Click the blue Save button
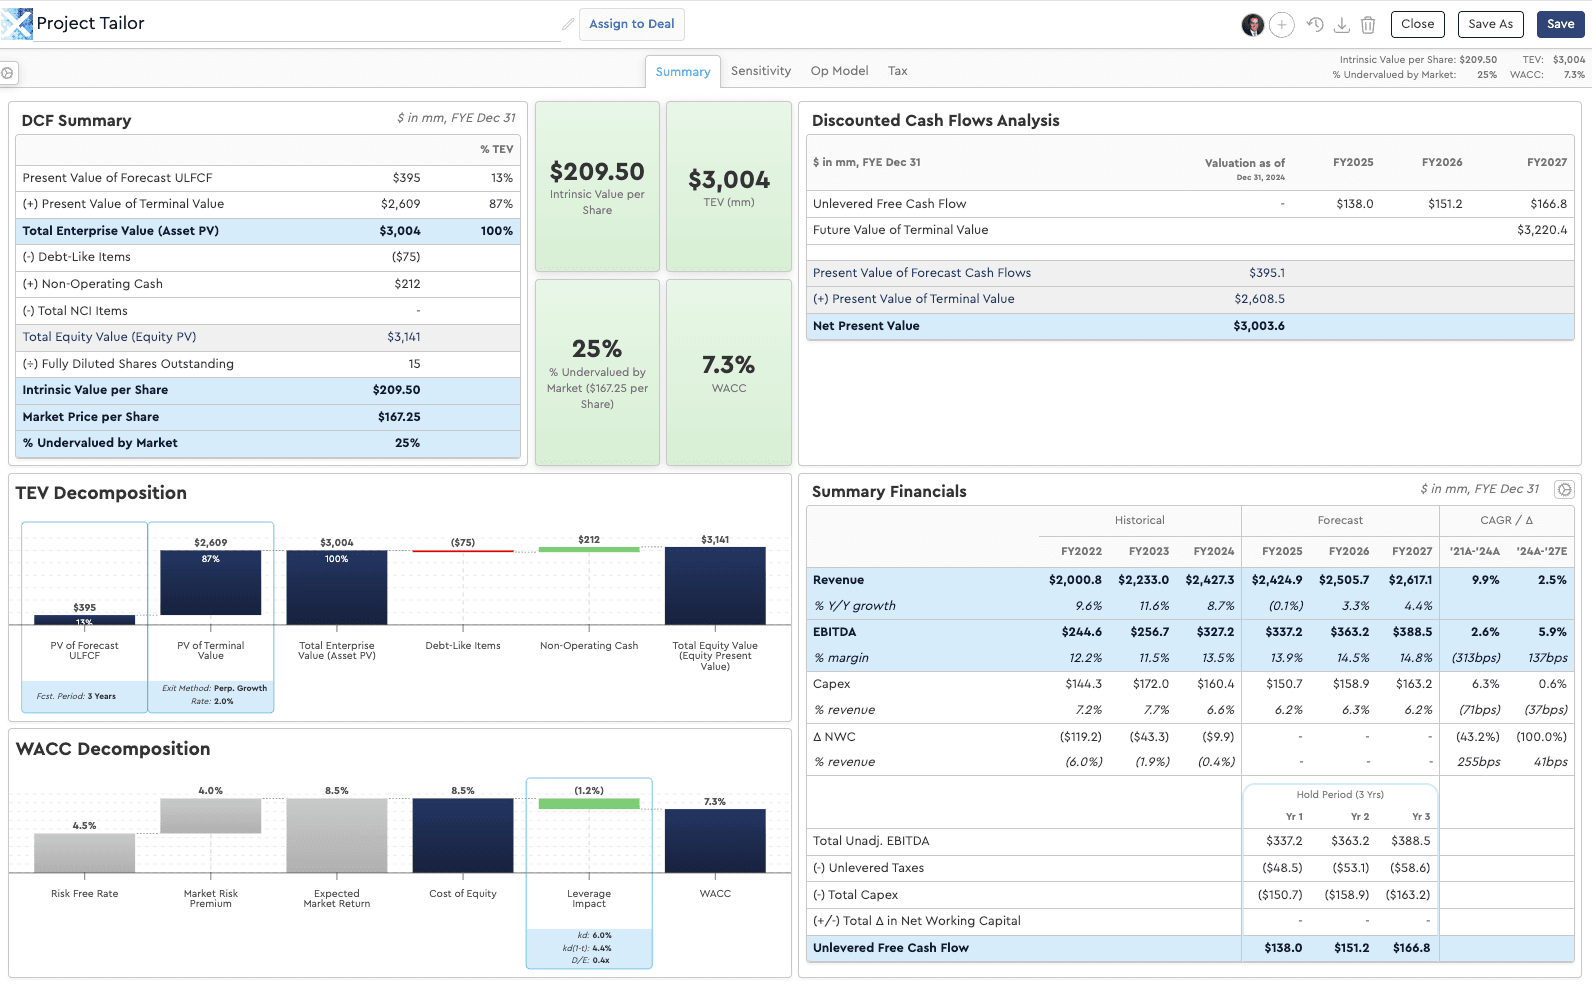 [1560, 24]
